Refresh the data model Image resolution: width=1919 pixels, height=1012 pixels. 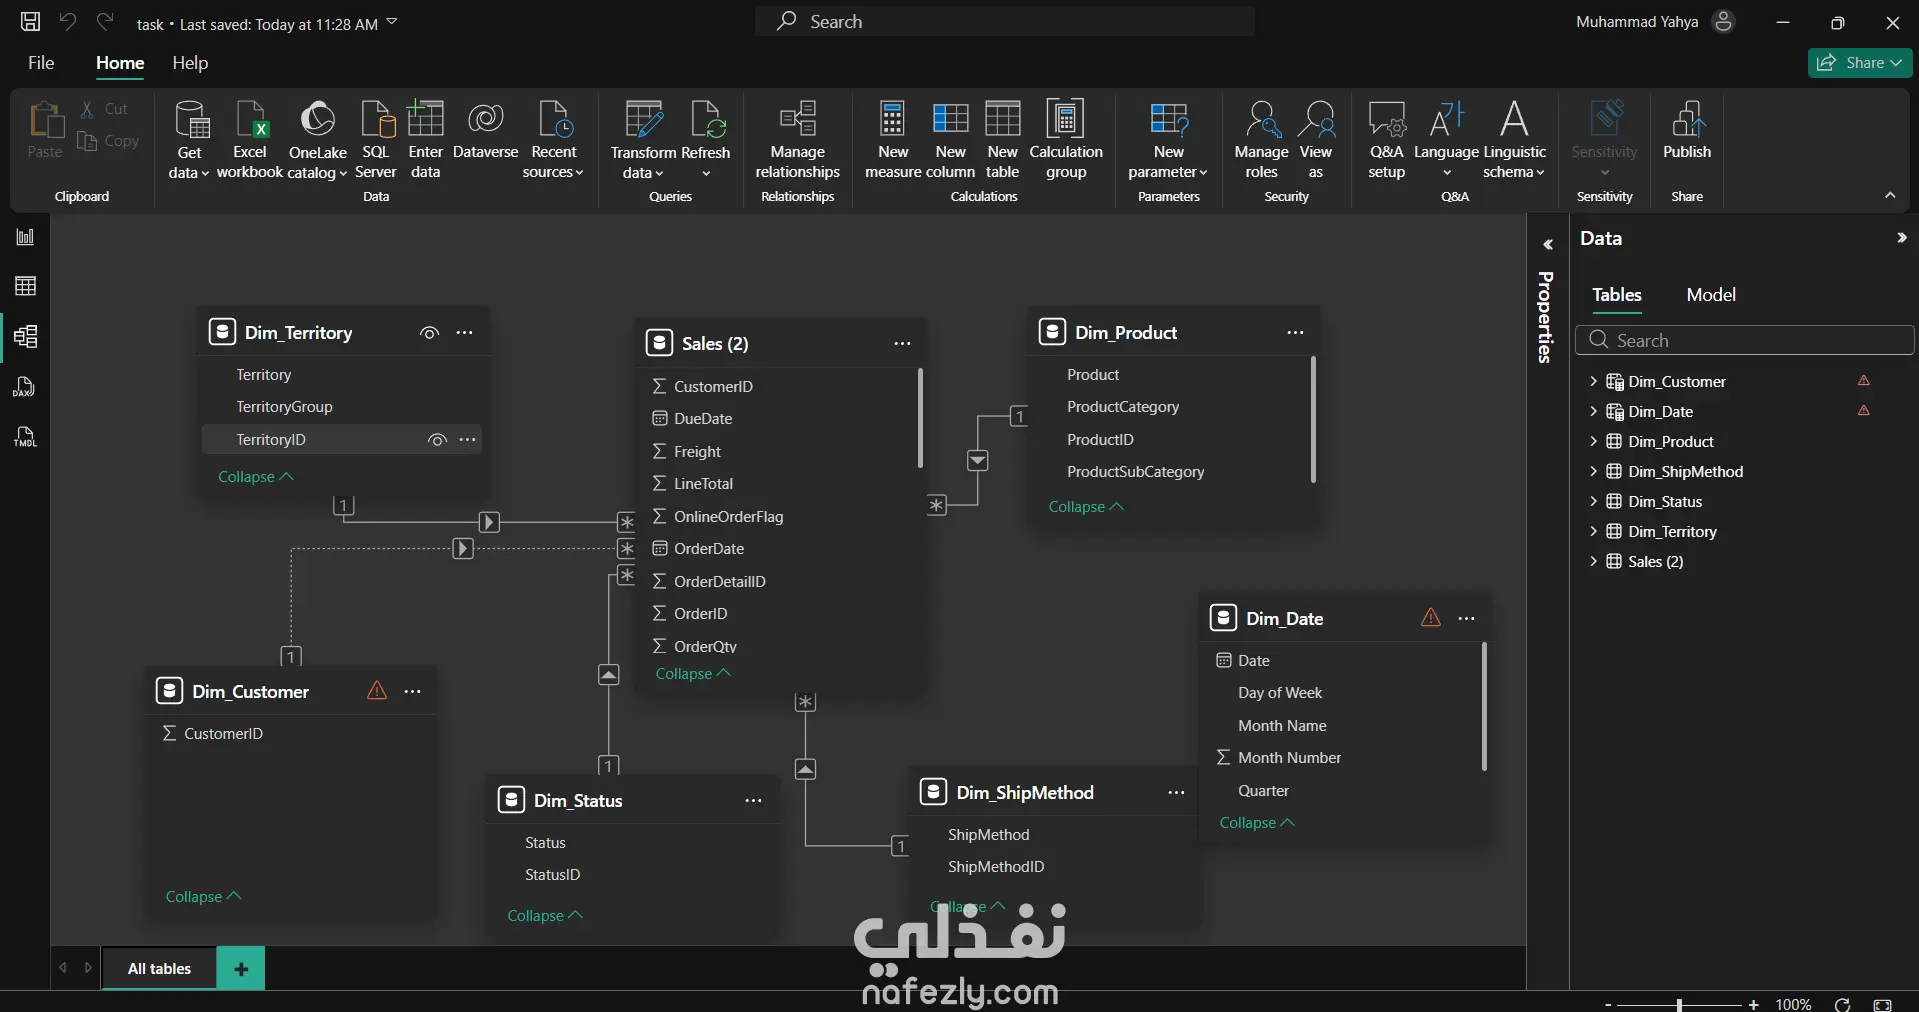pyautogui.click(x=706, y=140)
